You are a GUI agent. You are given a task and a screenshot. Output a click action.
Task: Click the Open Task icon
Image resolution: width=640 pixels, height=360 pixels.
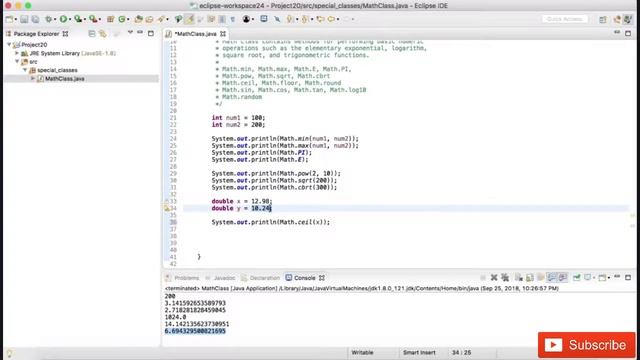(x=149, y=19)
